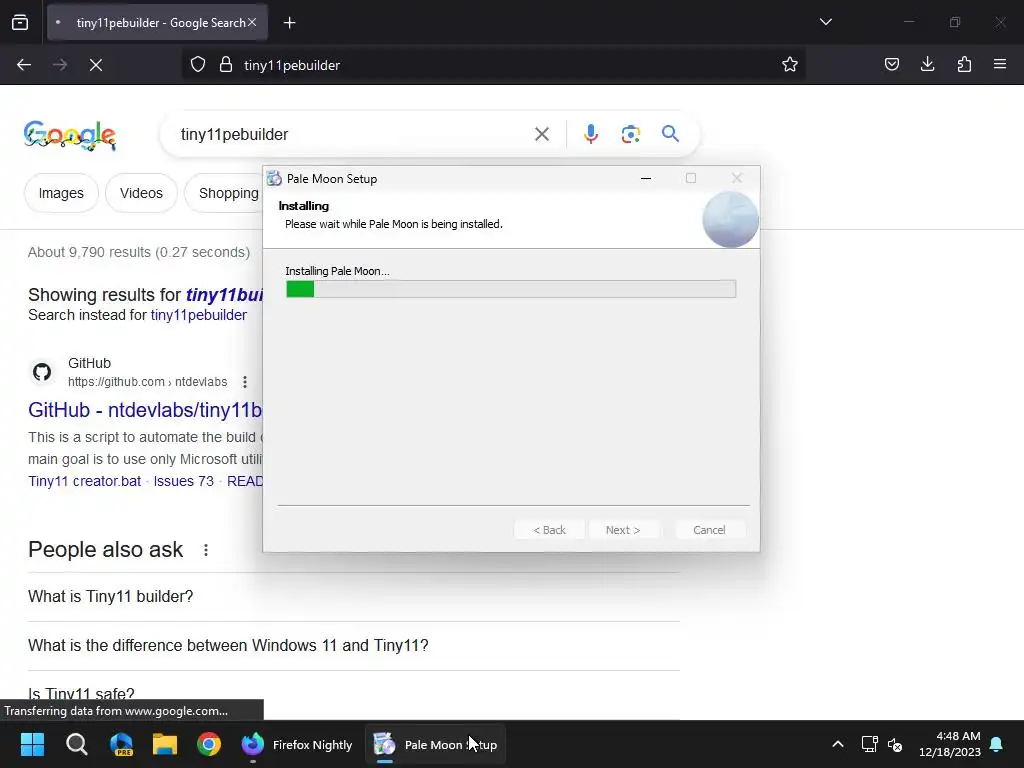1024x768 pixels.
Task: Bookmark this page with the star
Action: 790,65
